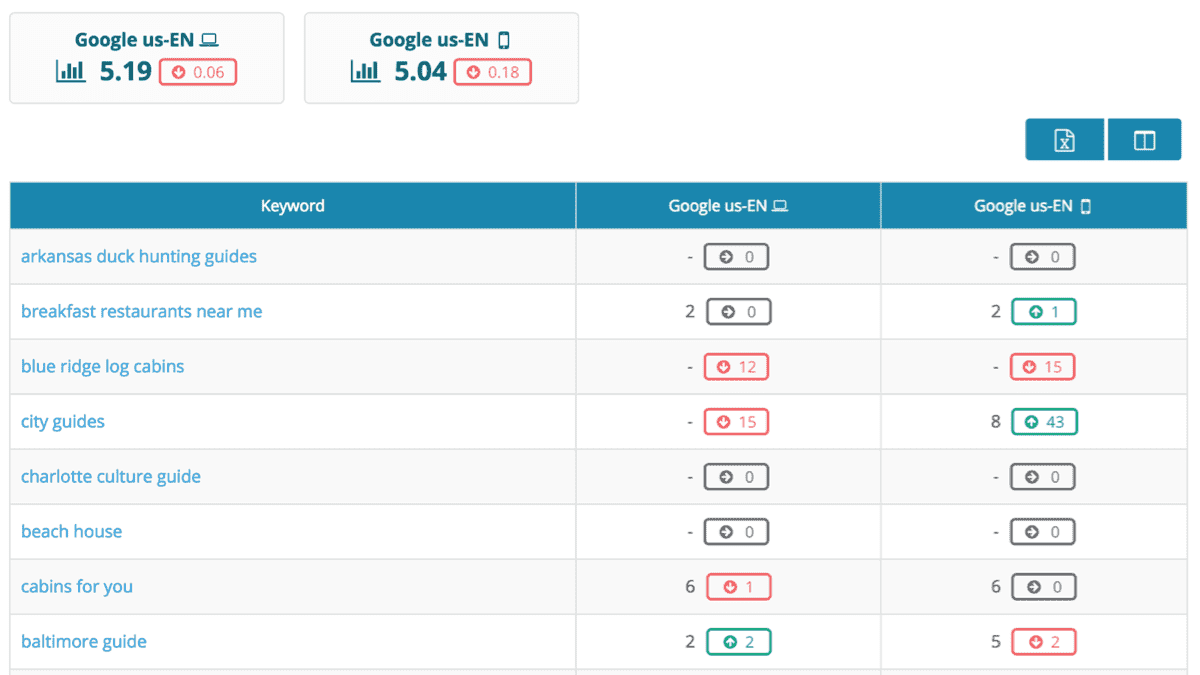Click the bar chart icon beside 5.19
The width and height of the screenshot is (1200, 675).
tap(70, 72)
